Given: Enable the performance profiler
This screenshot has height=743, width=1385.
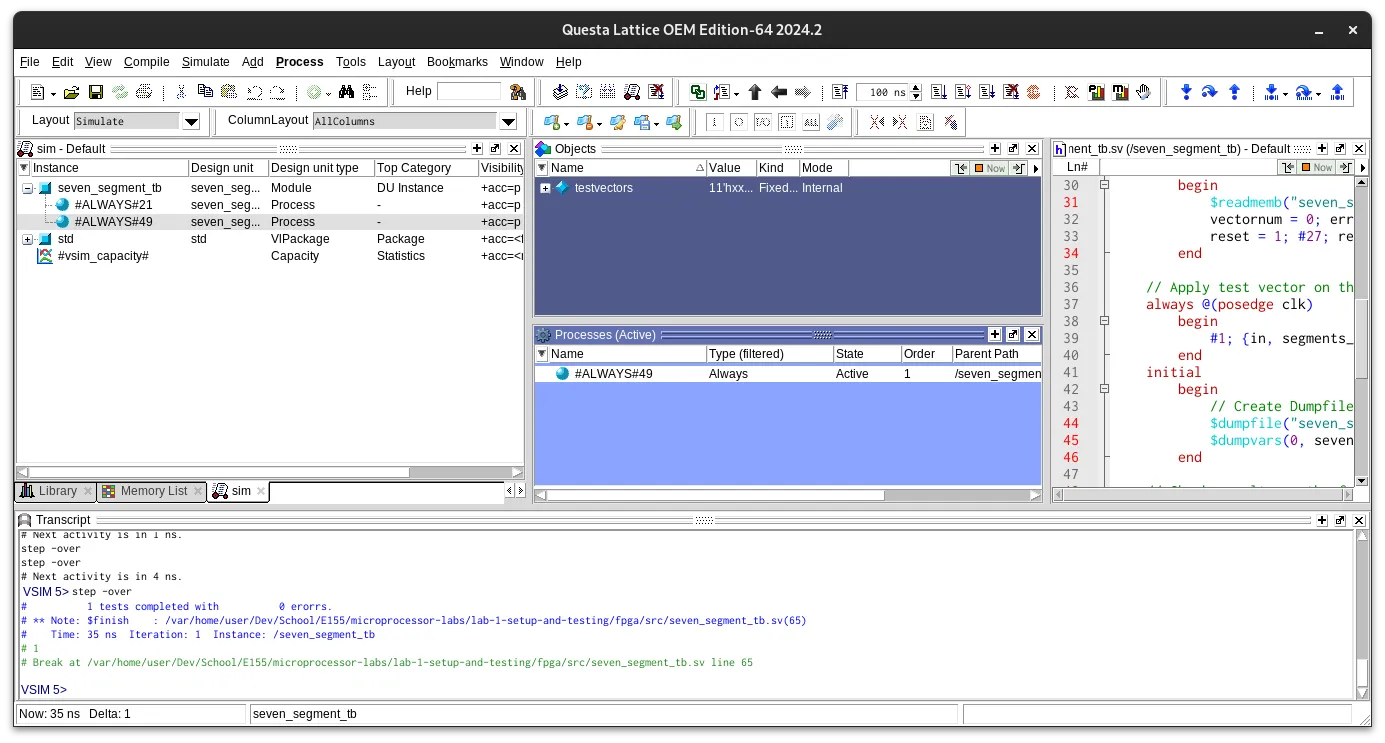Looking at the screenshot, I should [x=1097, y=92].
